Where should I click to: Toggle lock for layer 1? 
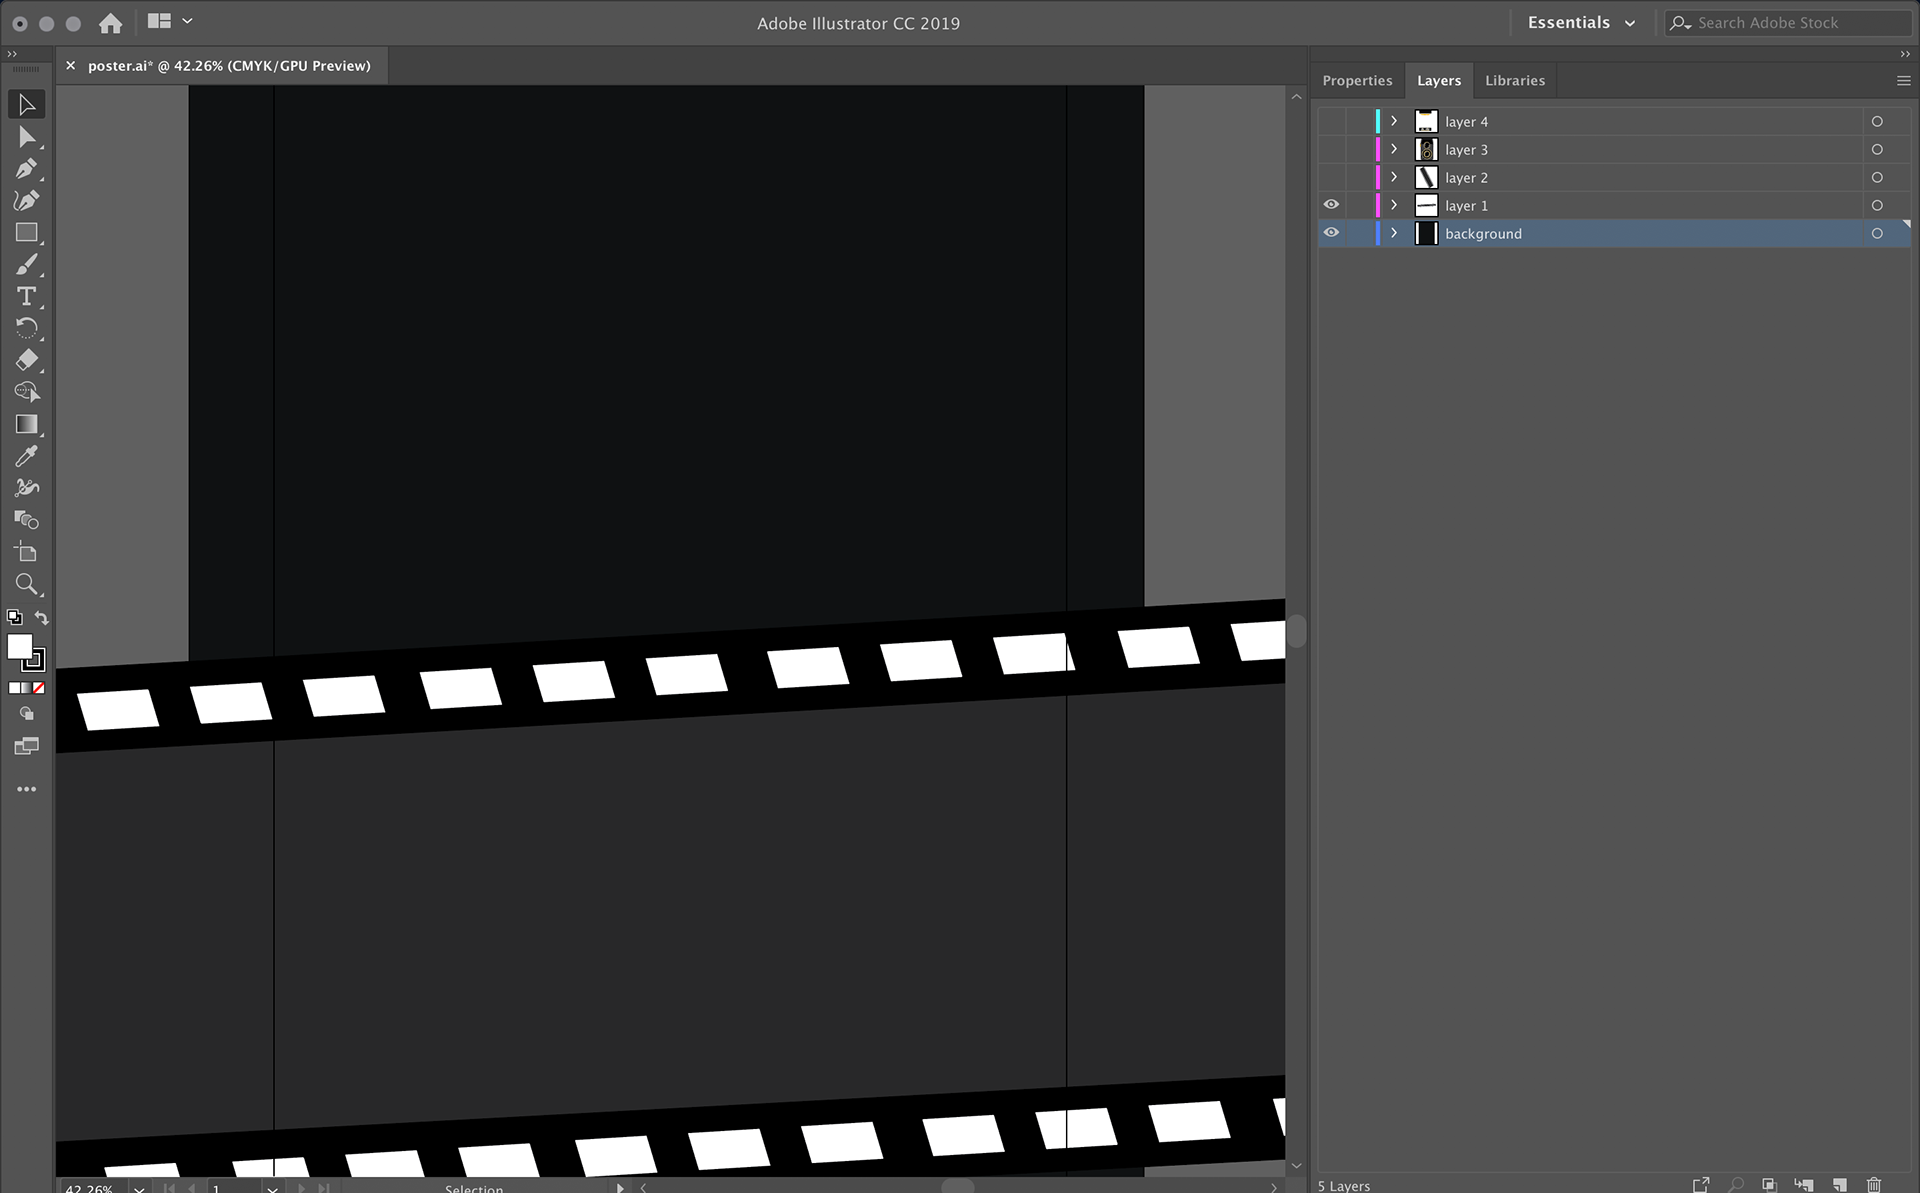tap(1358, 205)
